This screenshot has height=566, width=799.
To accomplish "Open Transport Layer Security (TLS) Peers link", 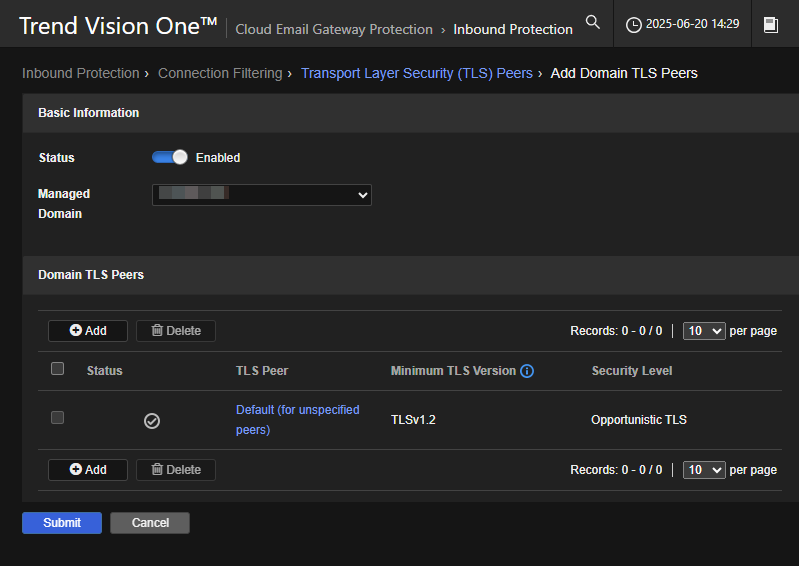I will [417, 73].
